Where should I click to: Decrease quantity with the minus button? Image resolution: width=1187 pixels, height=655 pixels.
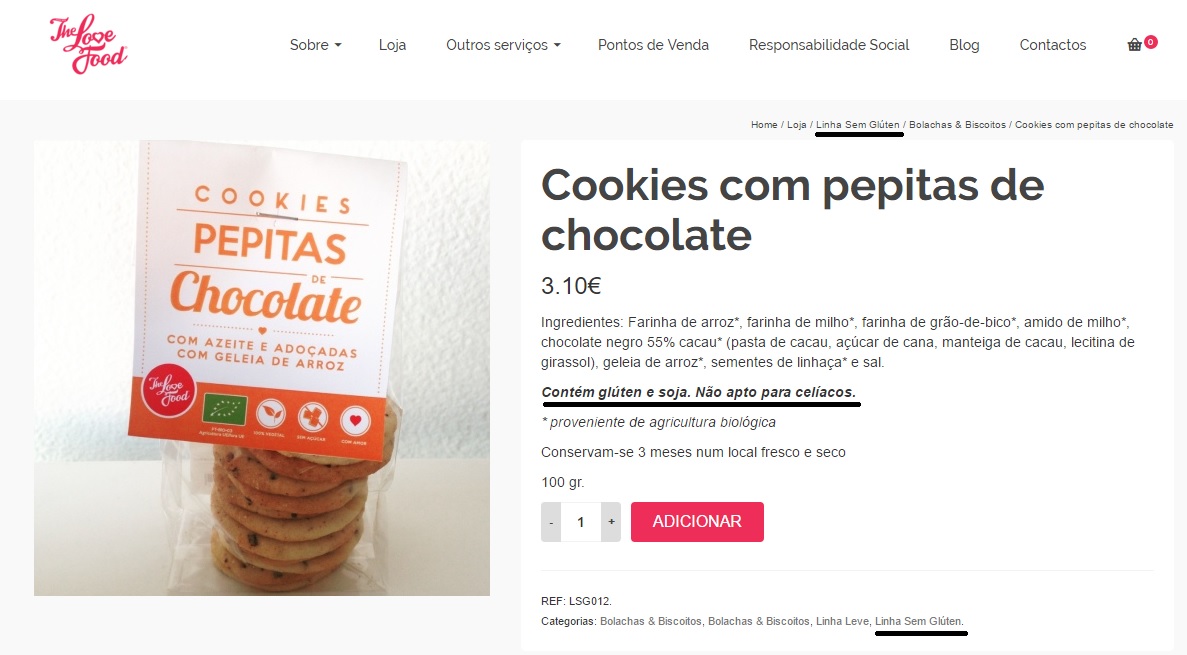[x=551, y=522]
